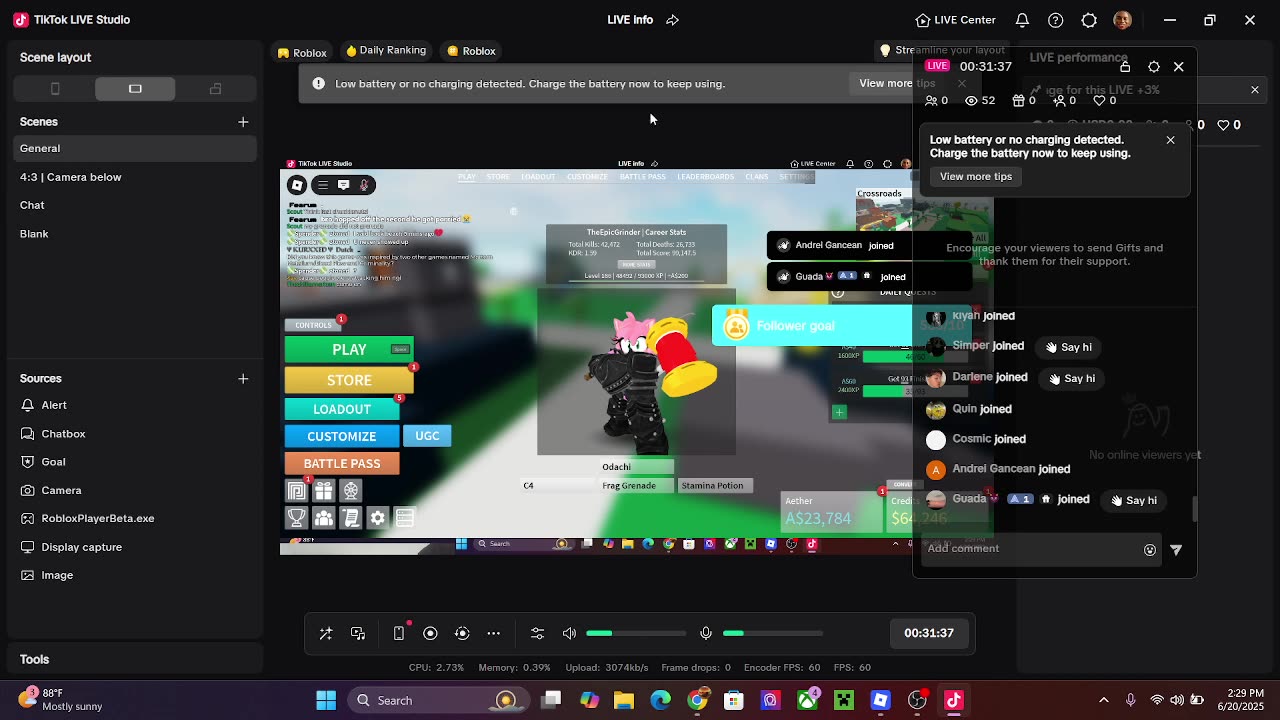Click the record button in bottom toolbar
Image resolution: width=1280 pixels, height=720 pixels.
pyautogui.click(x=430, y=633)
